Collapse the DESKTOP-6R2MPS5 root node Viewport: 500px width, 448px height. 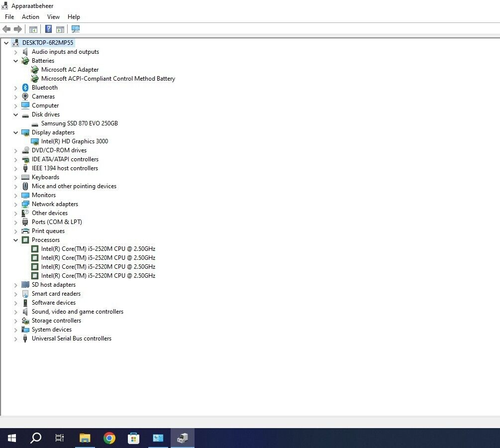tap(6, 43)
